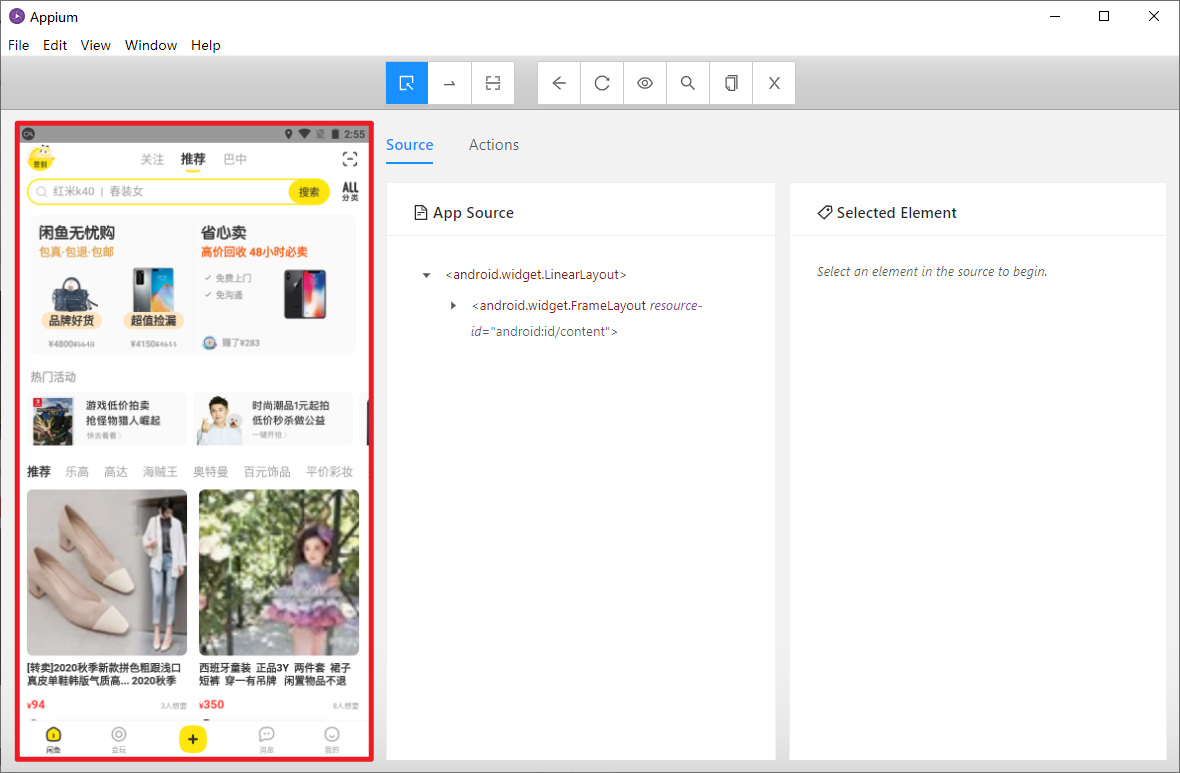Tap the 消息 messages icon in bottom bar
Viewport: 1180px width, 773px height.
point(266,739)
